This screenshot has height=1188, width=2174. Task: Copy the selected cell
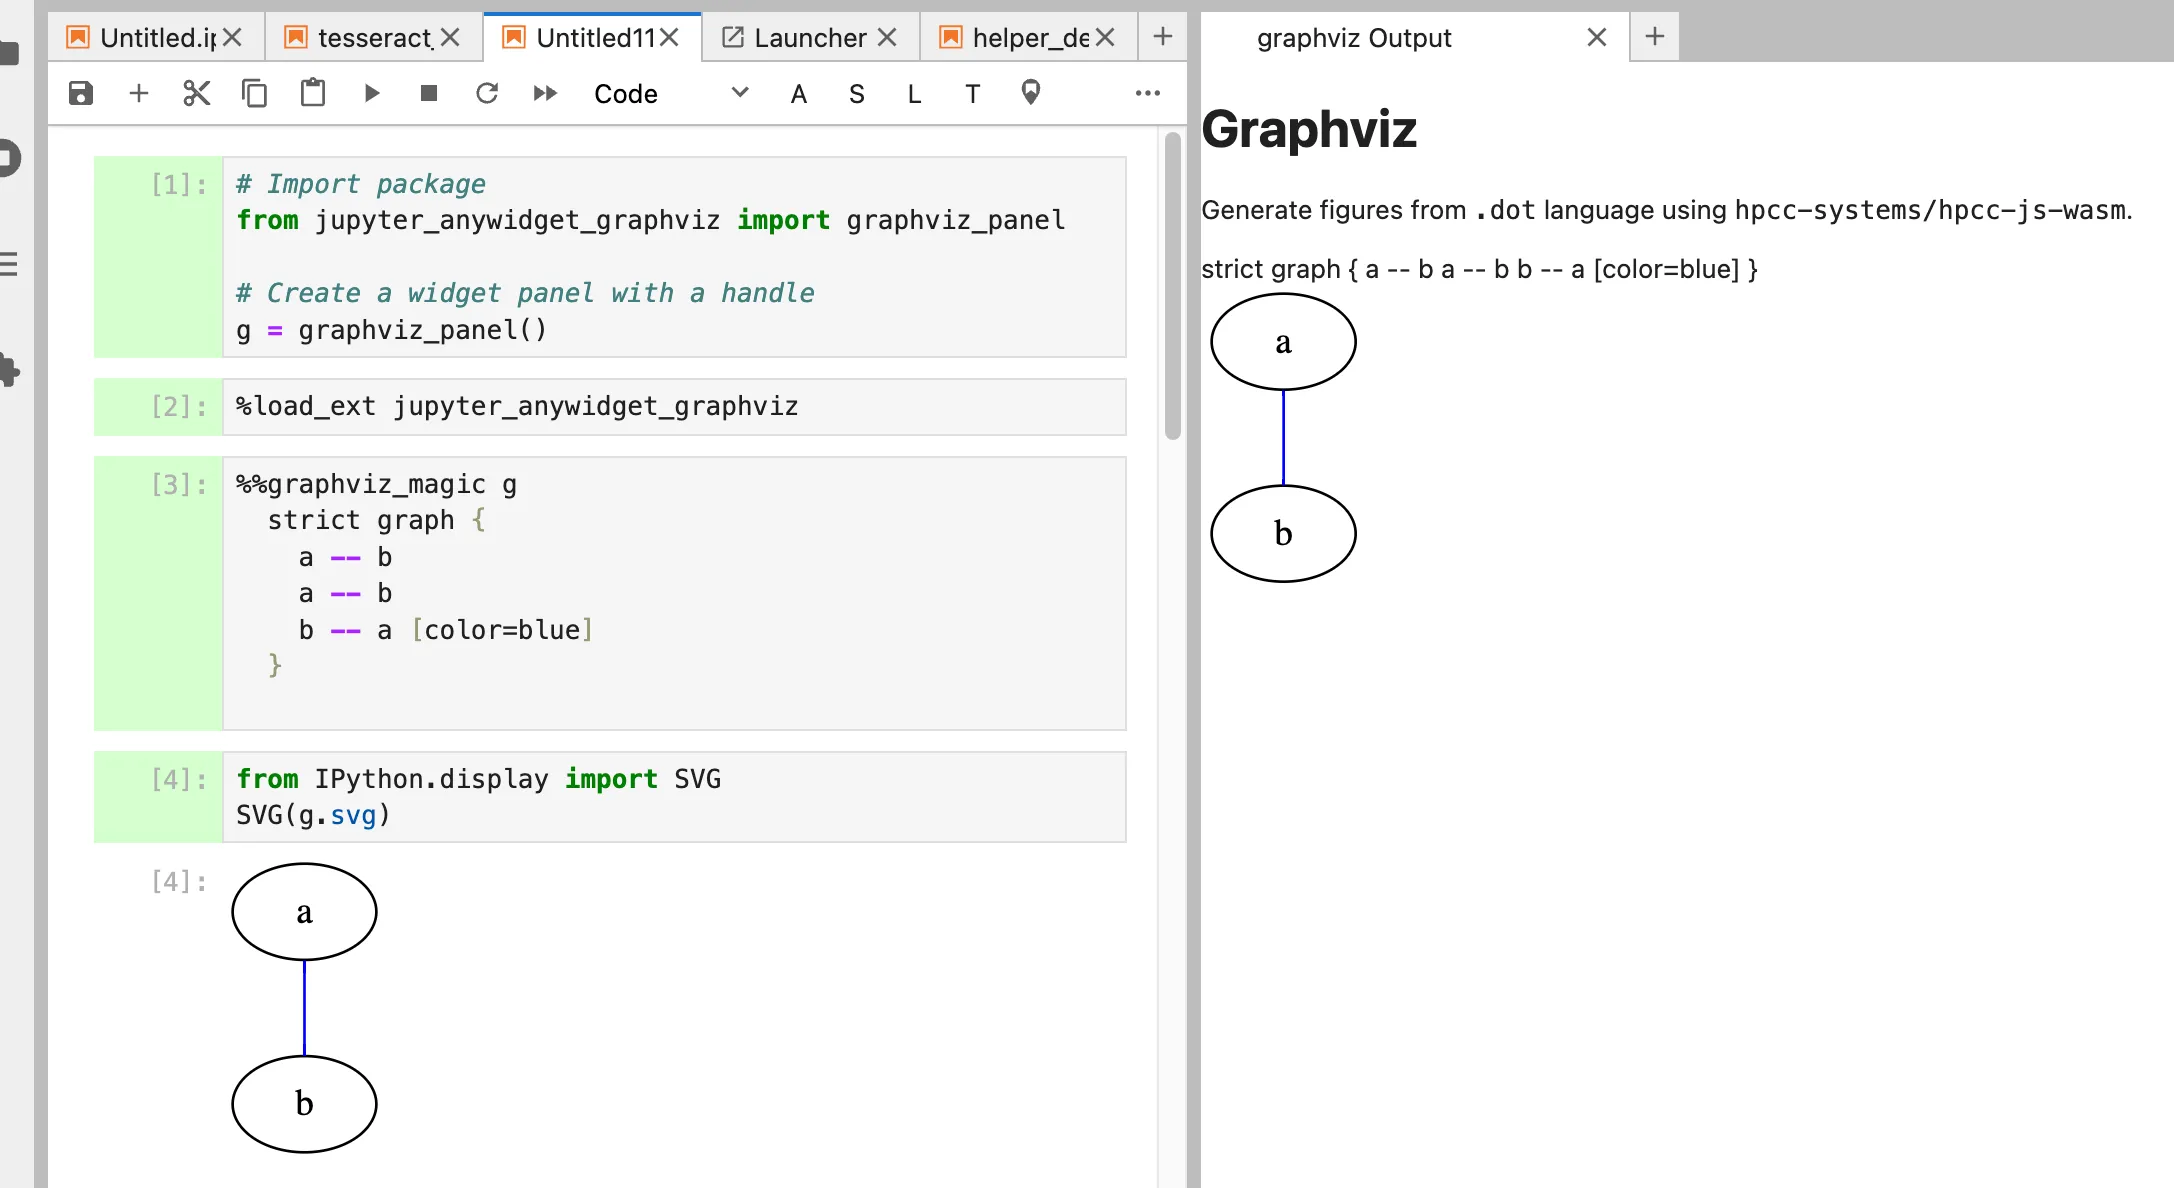pyautogui.click(x=255, y=94)
